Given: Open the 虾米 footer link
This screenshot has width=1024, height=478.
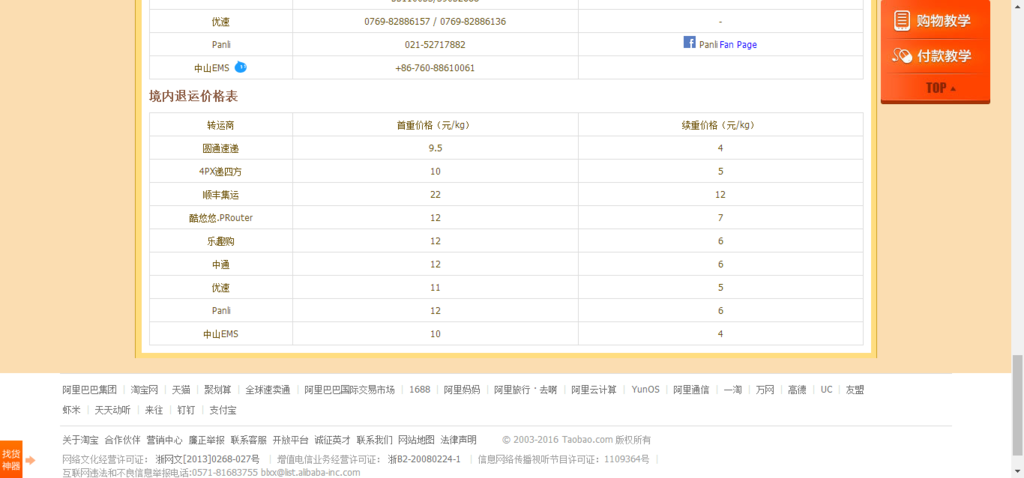Looking at the screenshot, I should [72, 410].
